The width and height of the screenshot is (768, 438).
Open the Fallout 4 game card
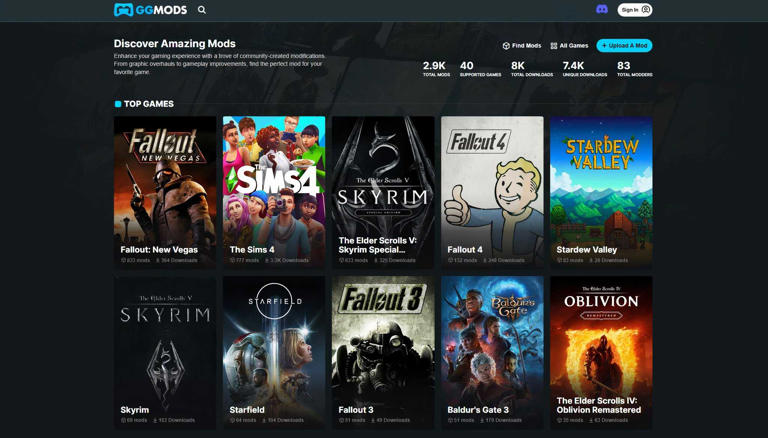point(492,192)
